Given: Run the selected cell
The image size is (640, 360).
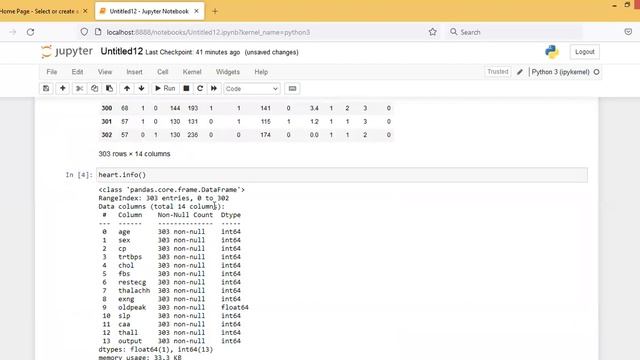Looking at the screenshot, I should (165, 89).
